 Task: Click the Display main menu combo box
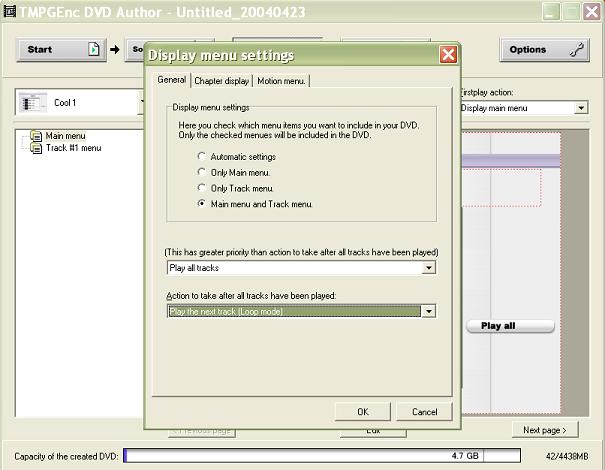(x=524, y=108)
